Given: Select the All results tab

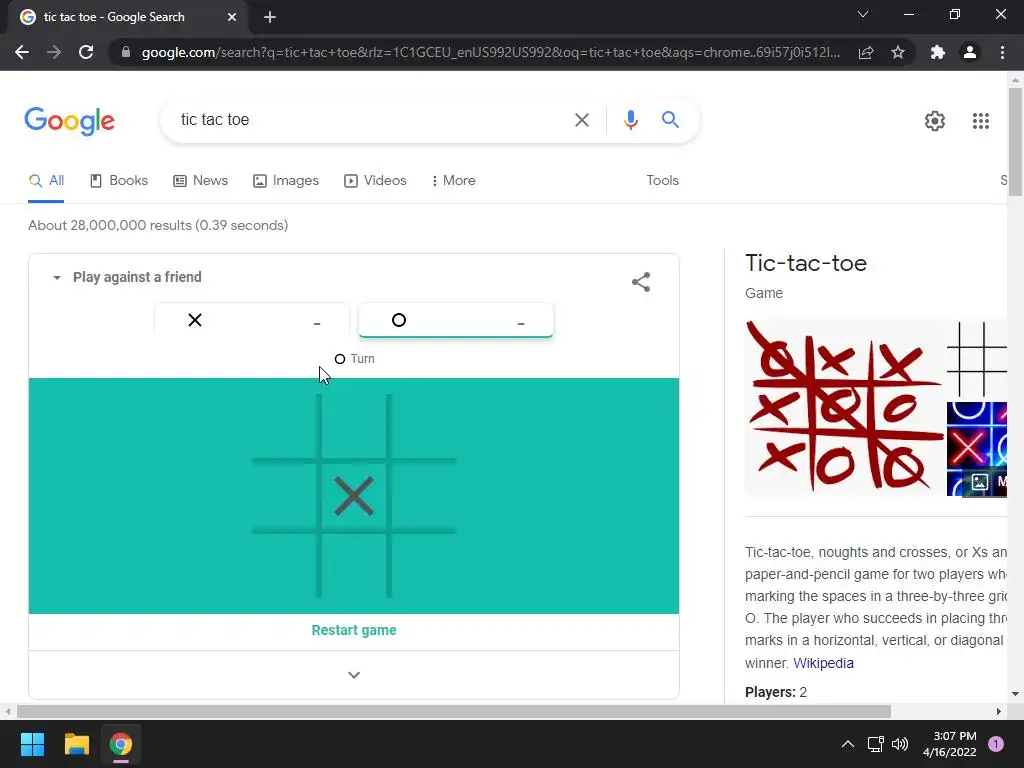Looking at the screenshot, I should 46,180.
